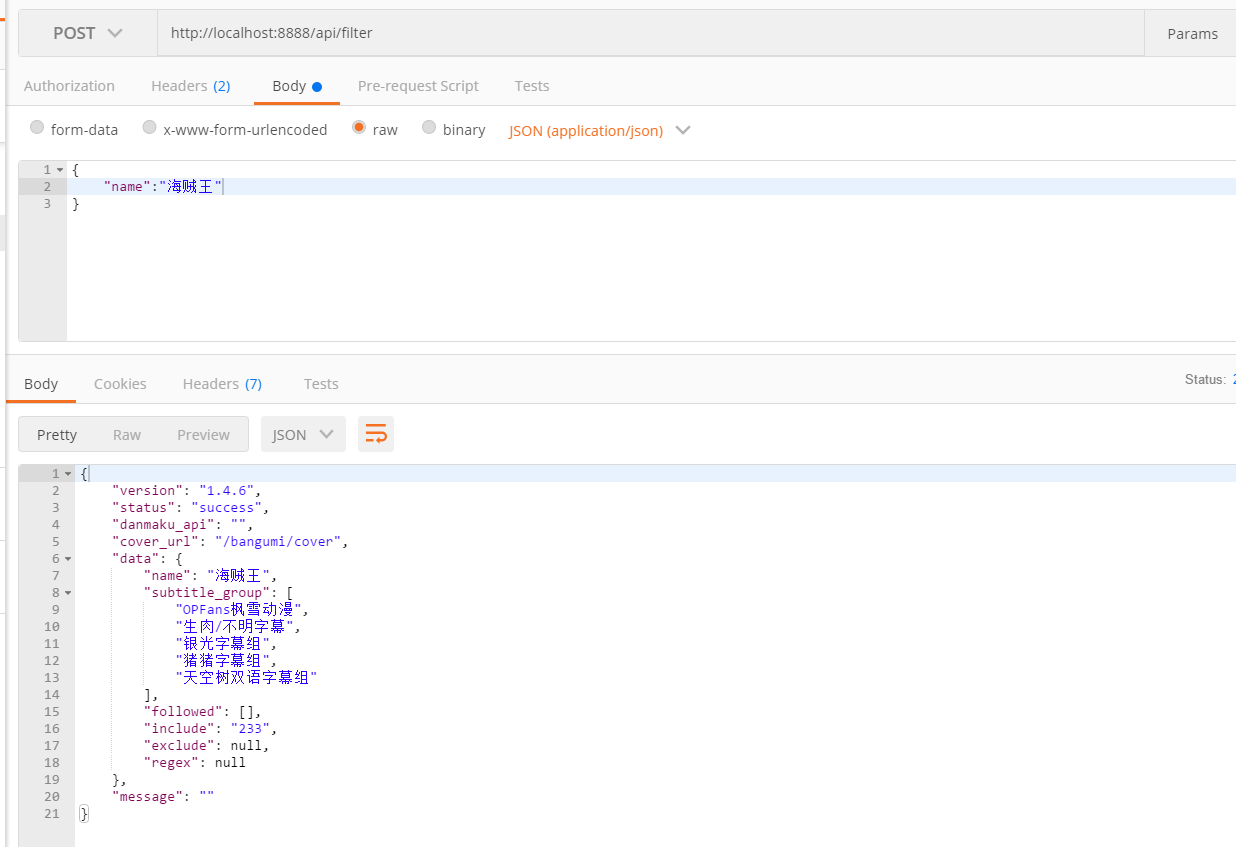The height and width of the screenshot is (847, 1236).
Task: Switch to the request Headers (2) tab
Action: (x=191, y=86)
